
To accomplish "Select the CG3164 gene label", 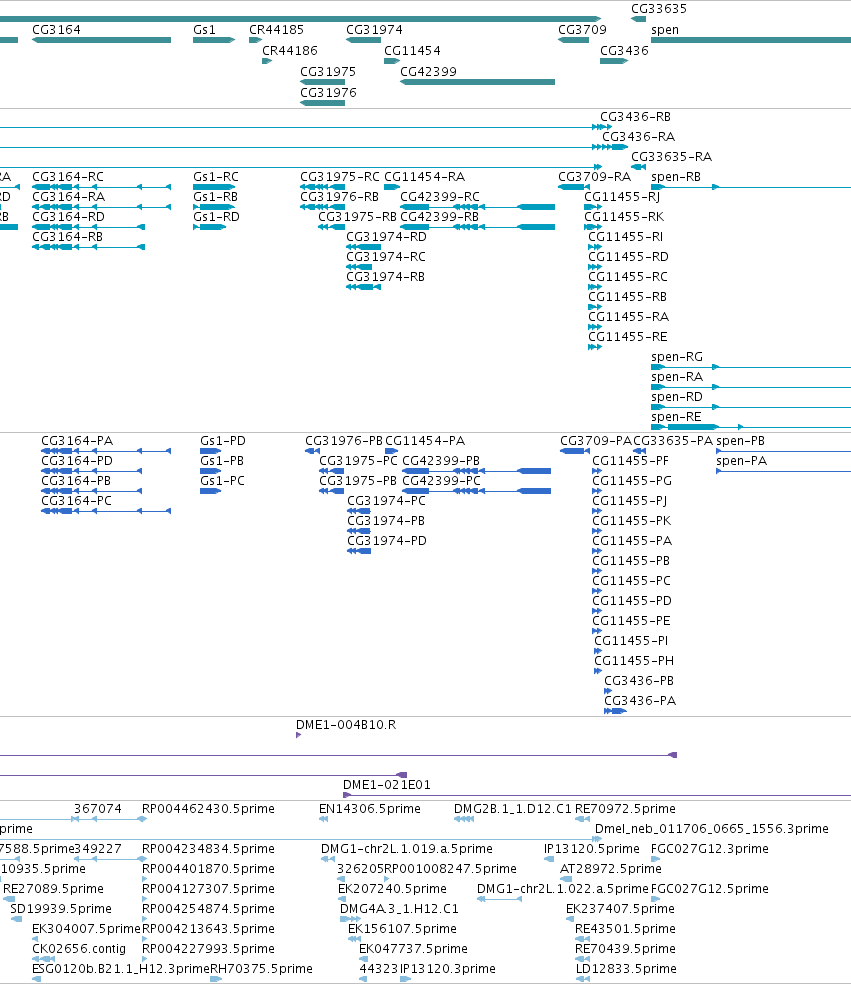I will click(x=56, y=29).
